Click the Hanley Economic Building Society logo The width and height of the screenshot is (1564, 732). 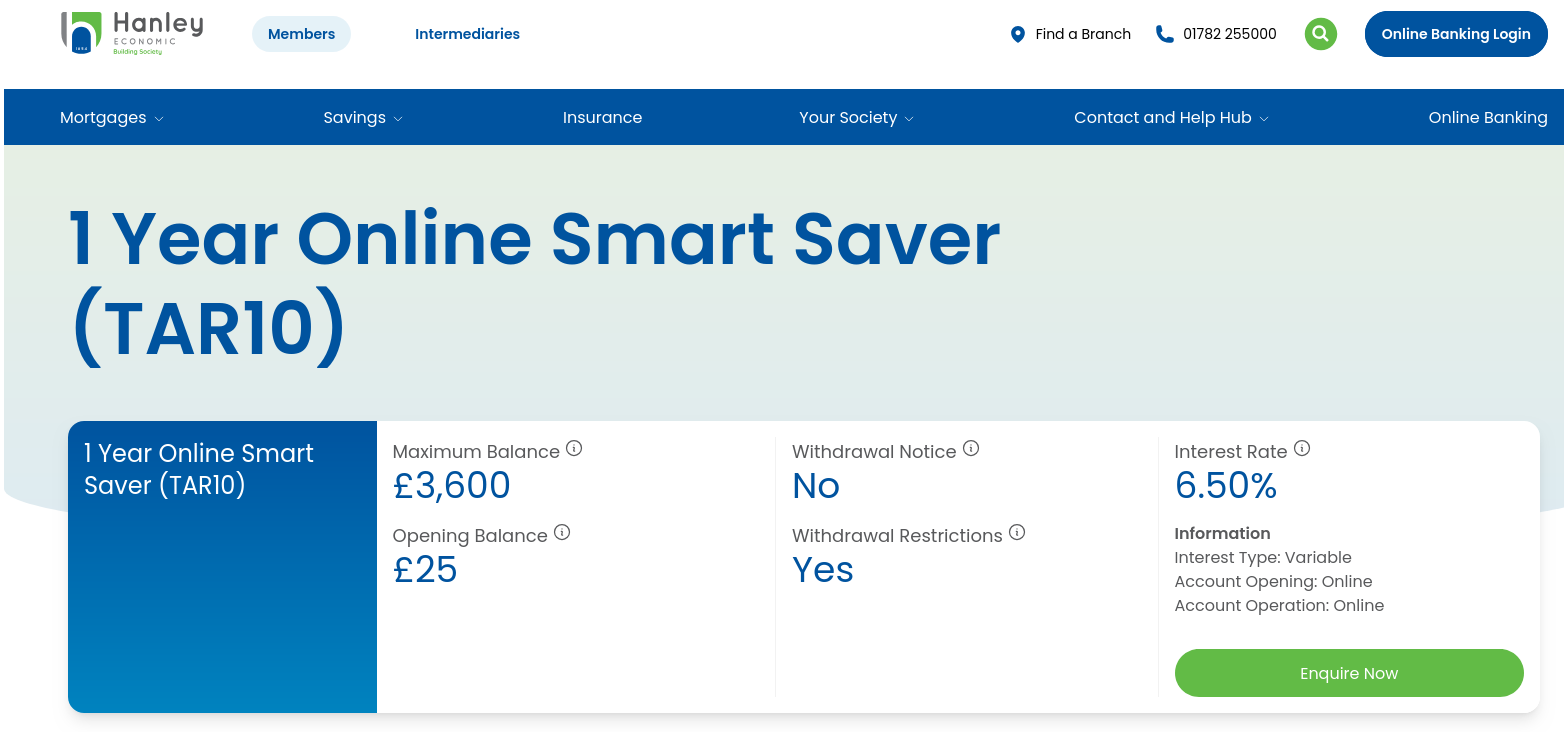(x=132, y=33)
